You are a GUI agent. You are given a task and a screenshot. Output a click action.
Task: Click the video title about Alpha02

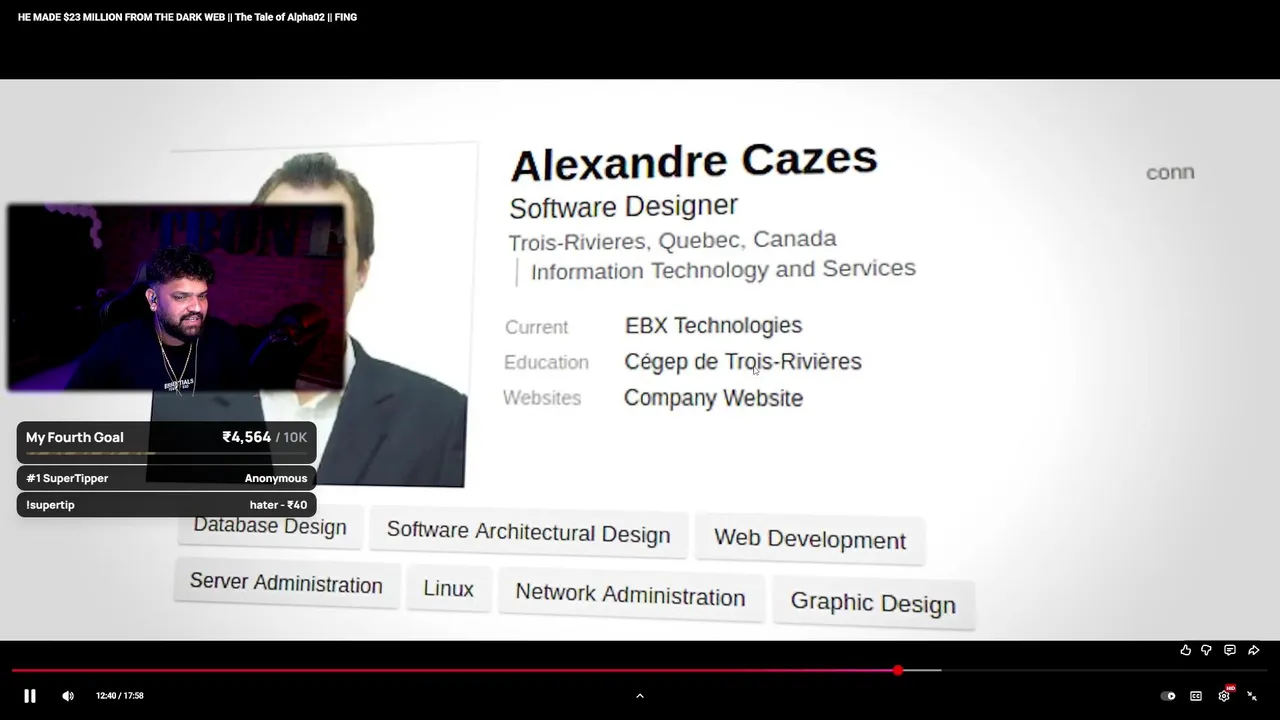point(187,17)
